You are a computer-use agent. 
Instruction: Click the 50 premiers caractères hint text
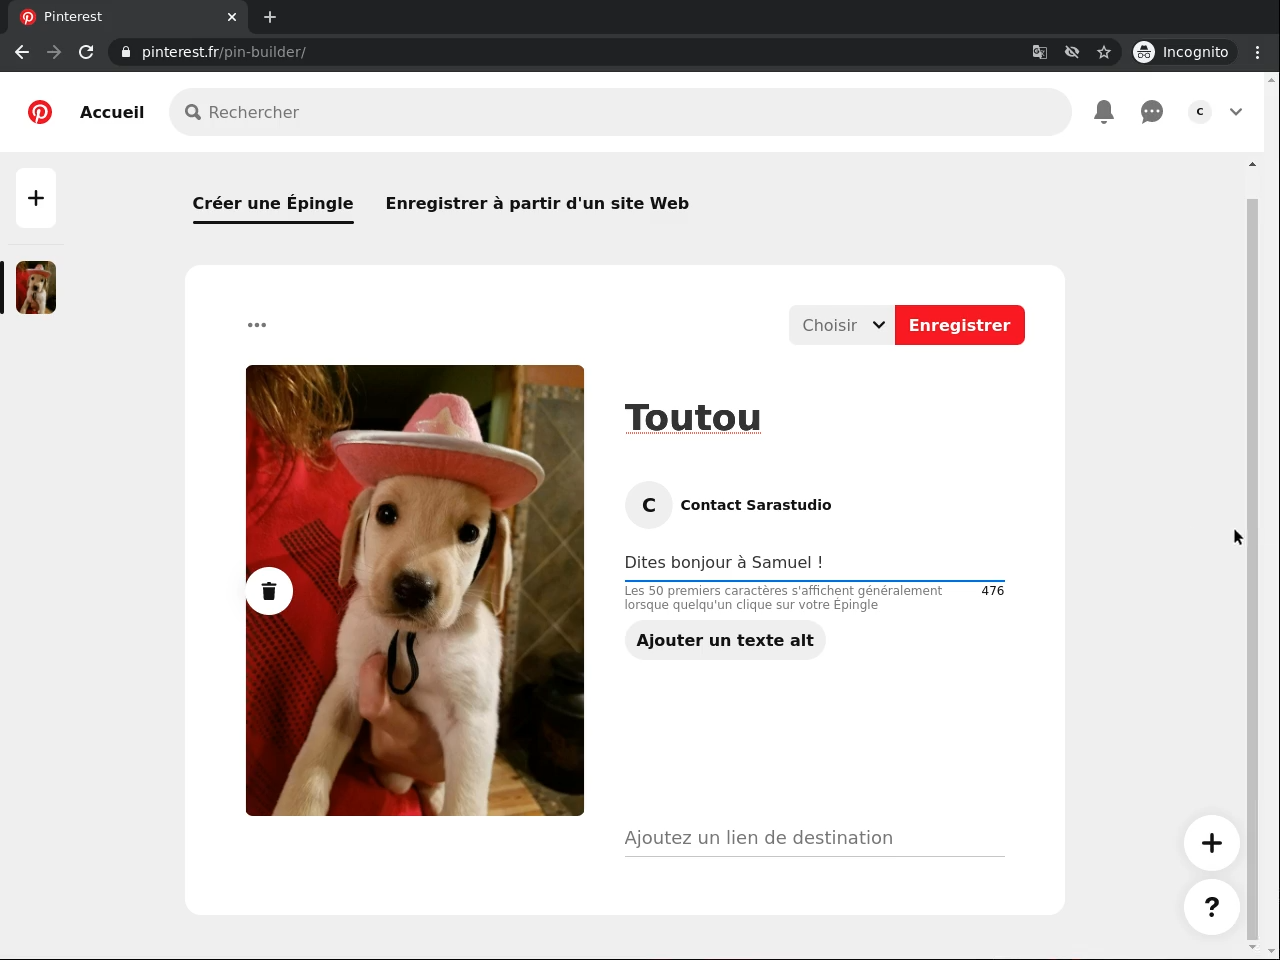783,598
